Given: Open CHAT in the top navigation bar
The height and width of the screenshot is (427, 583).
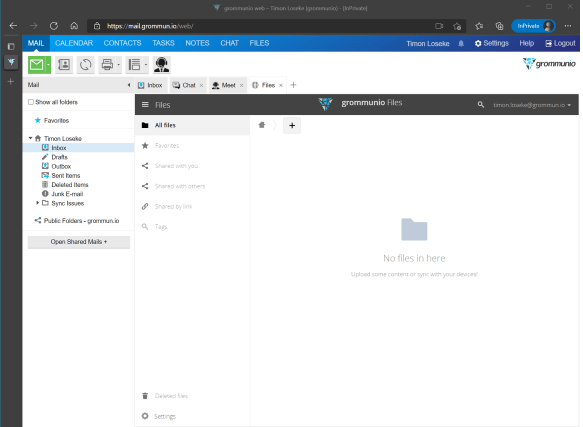Looking at the screenshot, I should (229, 43).
